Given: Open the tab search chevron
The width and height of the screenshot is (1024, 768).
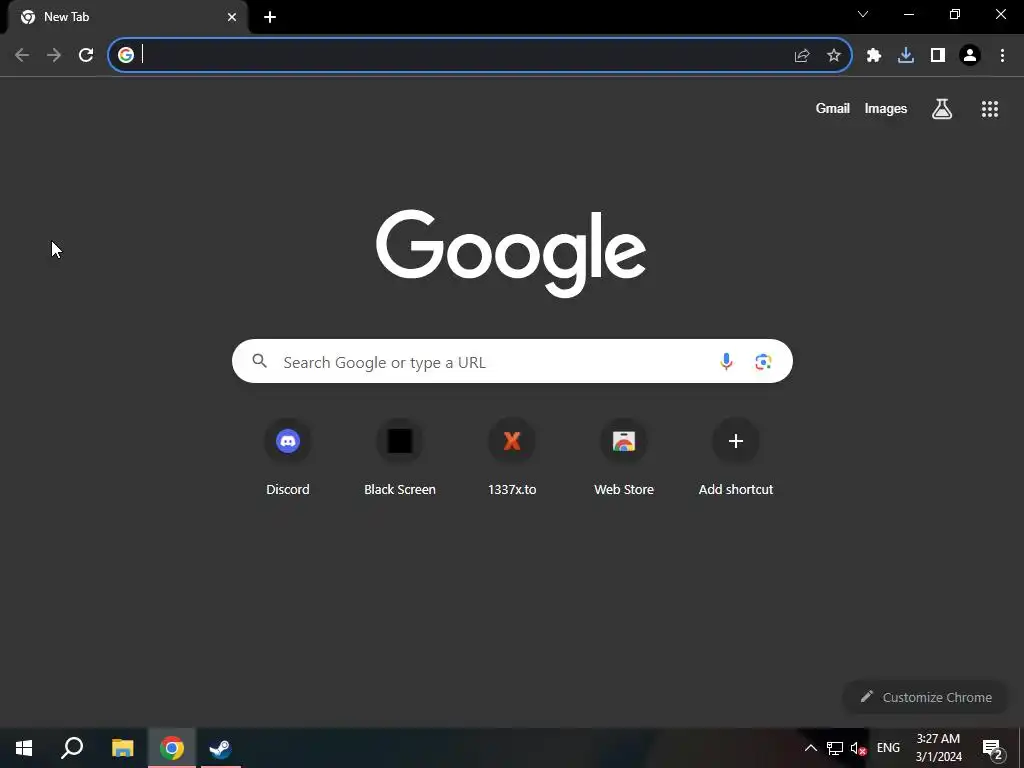Looking at the screenshot, I should pos(863,14).
